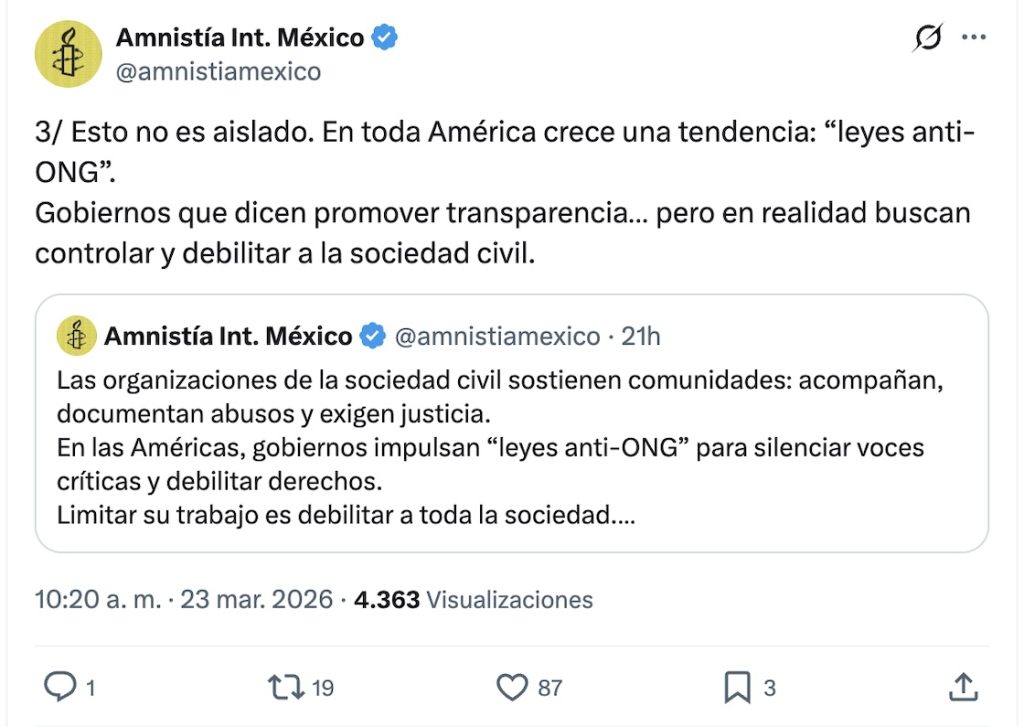Toggle the bookmark for this tweet
The height and width of the screenshot is (727, 1024).
tap(740, 687)
